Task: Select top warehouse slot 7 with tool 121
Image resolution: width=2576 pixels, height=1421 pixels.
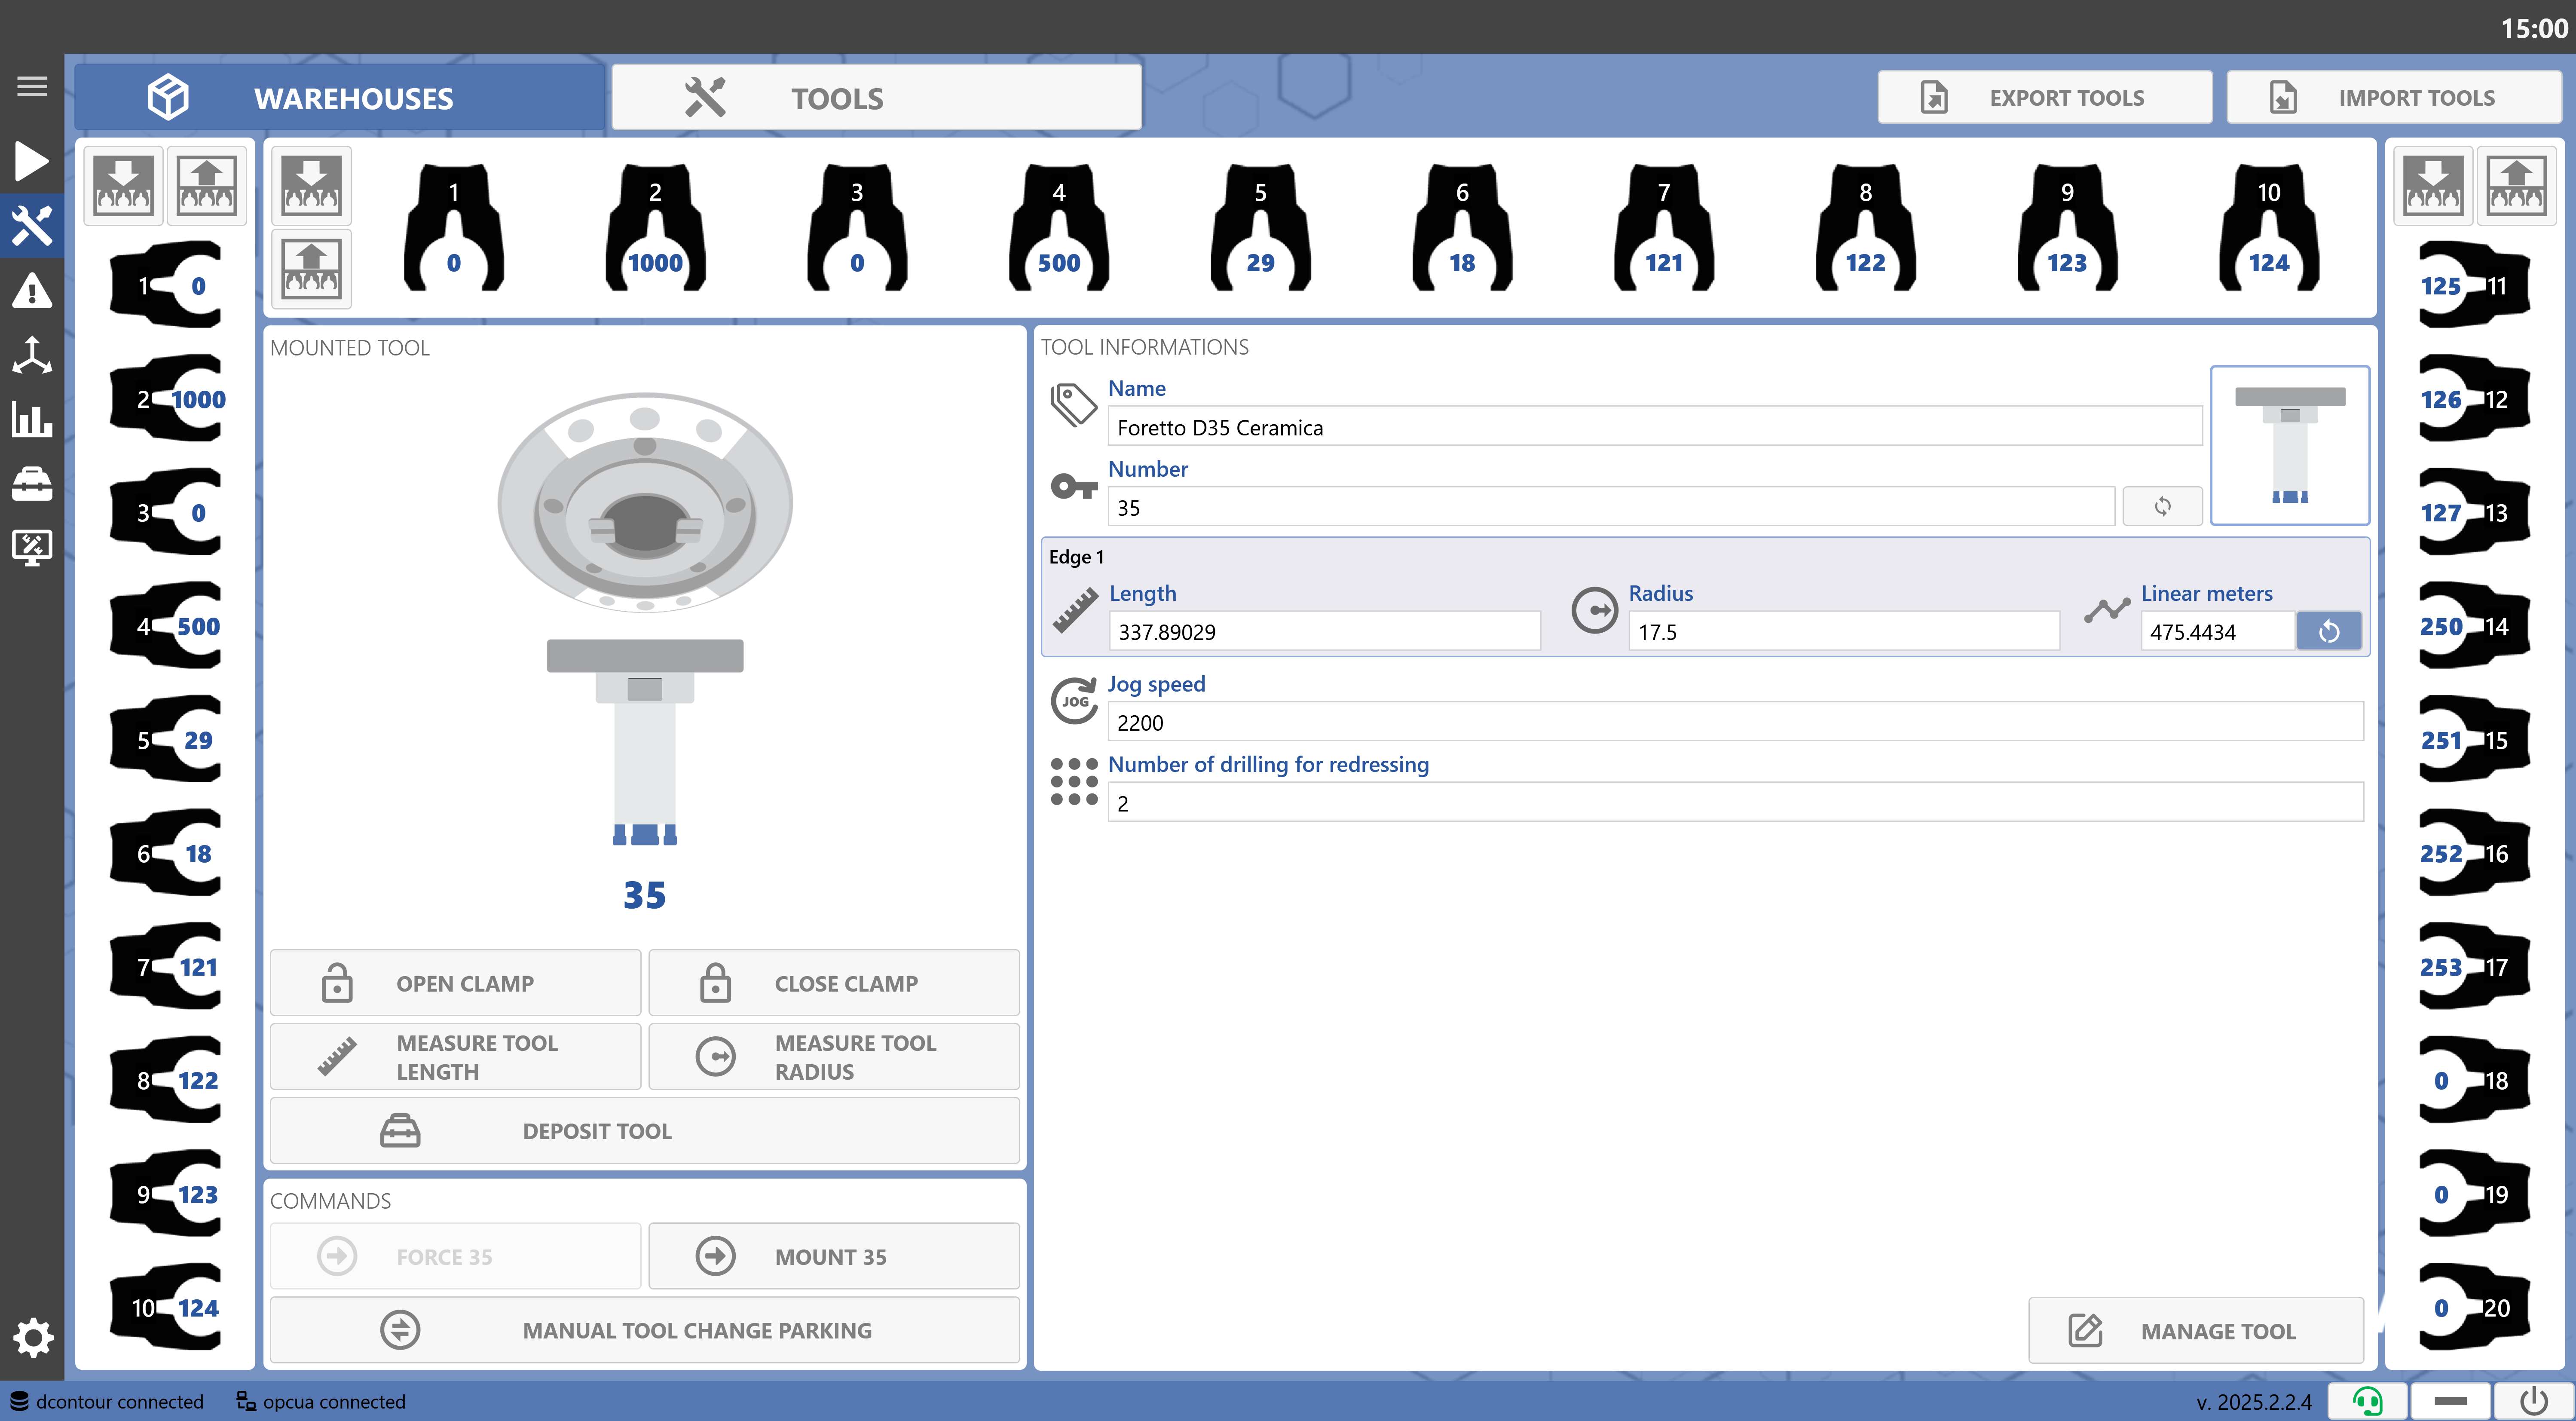Action: [1664, 228]
